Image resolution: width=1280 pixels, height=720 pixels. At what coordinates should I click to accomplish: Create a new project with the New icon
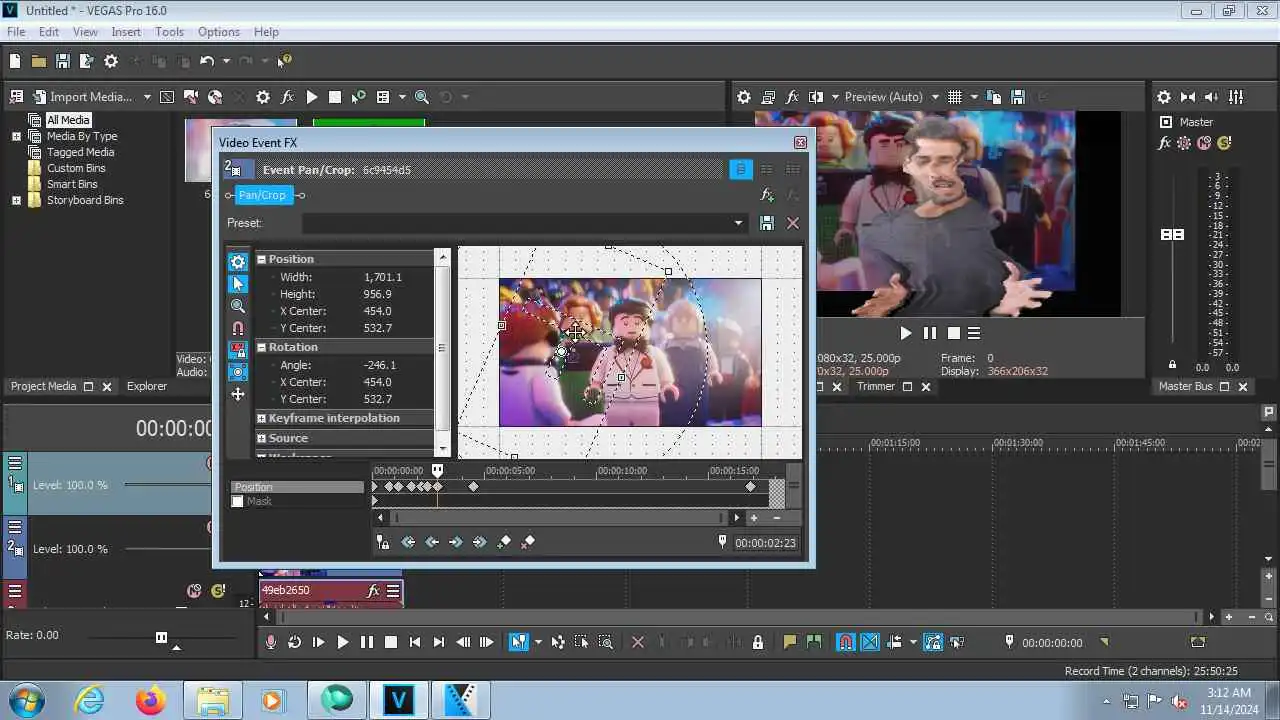15,61
